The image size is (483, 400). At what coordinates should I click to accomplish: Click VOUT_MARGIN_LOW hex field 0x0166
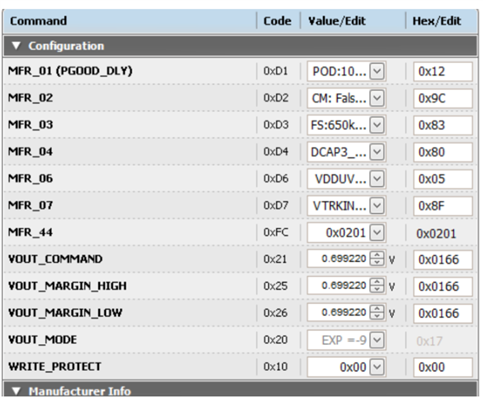pos(443,314)
